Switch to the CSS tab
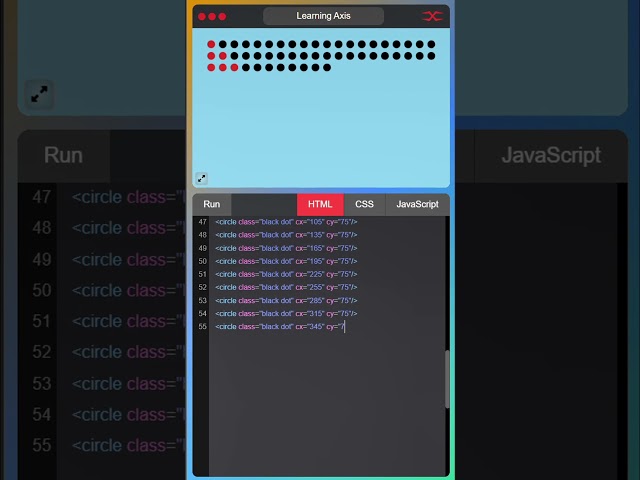This screenshot has width=640, height=480. [364, 204]
